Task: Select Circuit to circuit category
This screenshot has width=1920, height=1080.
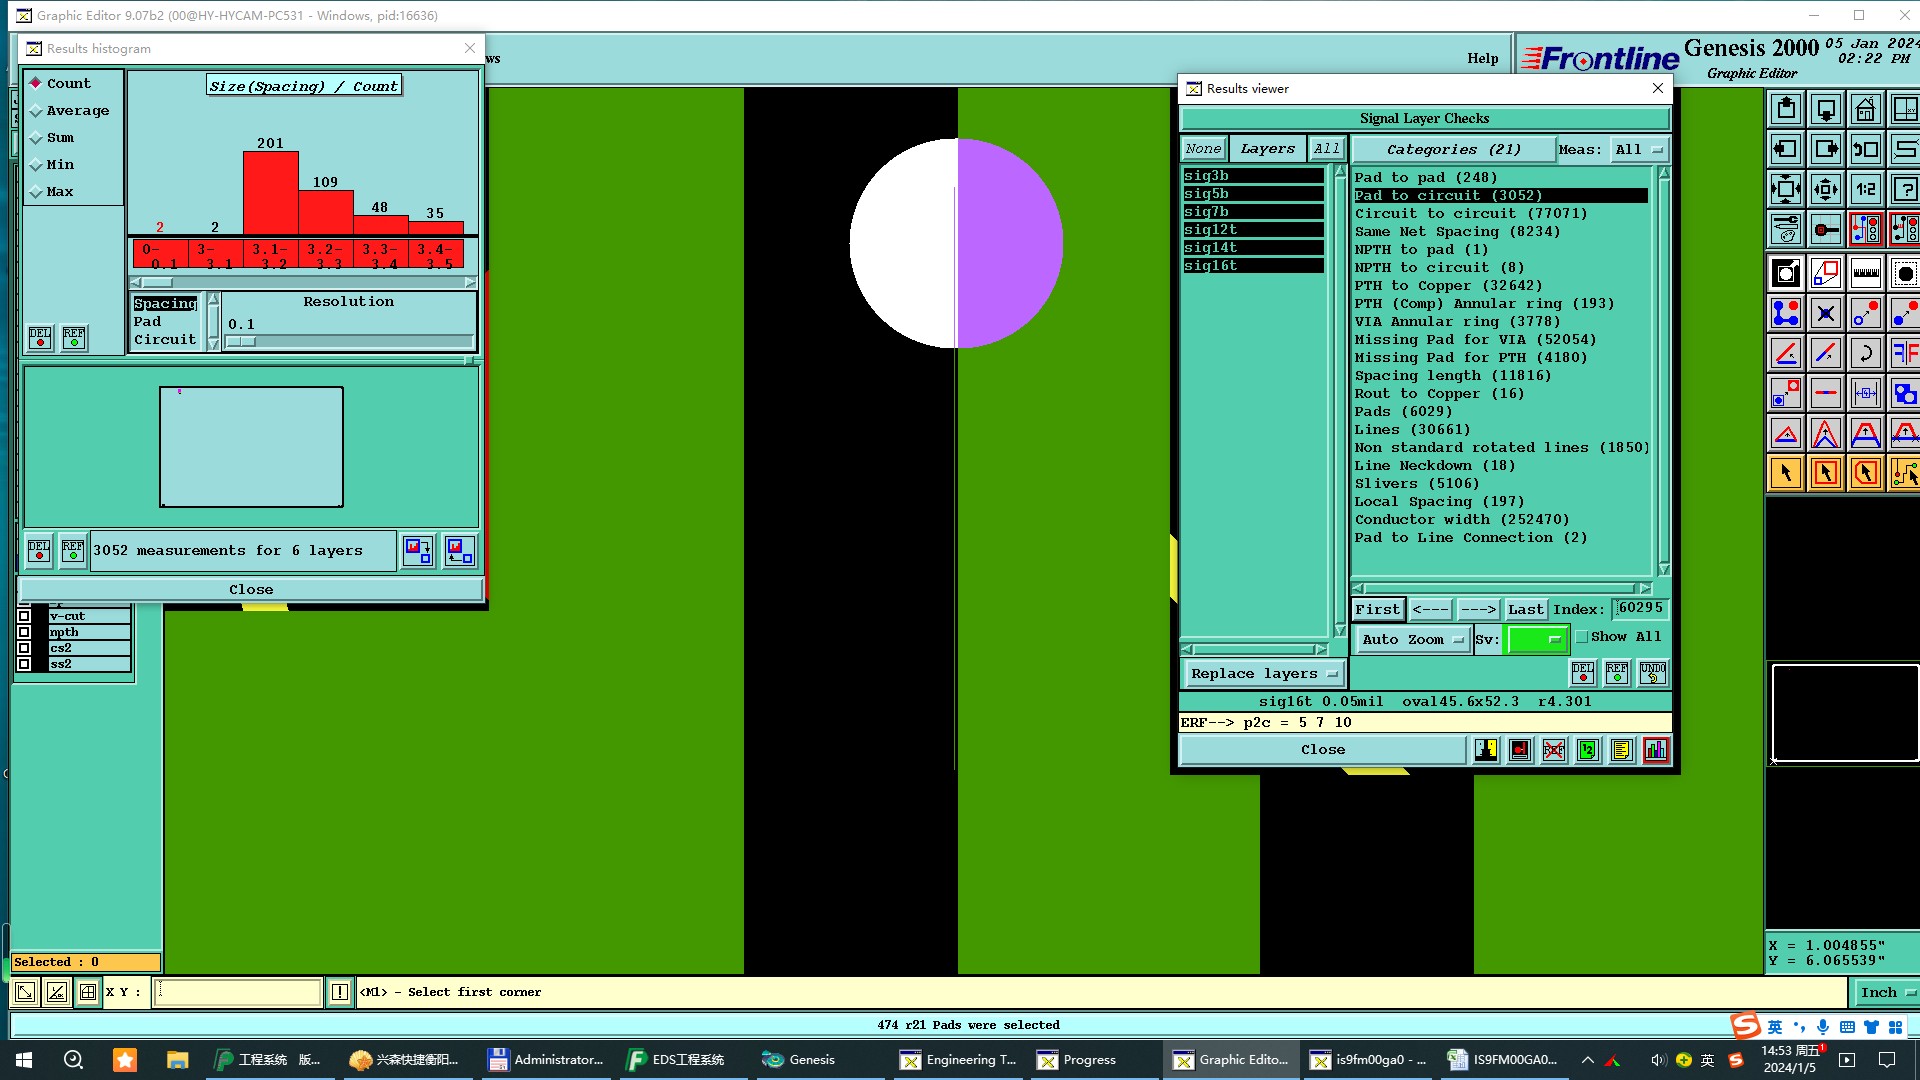Action: point(1470,214)
